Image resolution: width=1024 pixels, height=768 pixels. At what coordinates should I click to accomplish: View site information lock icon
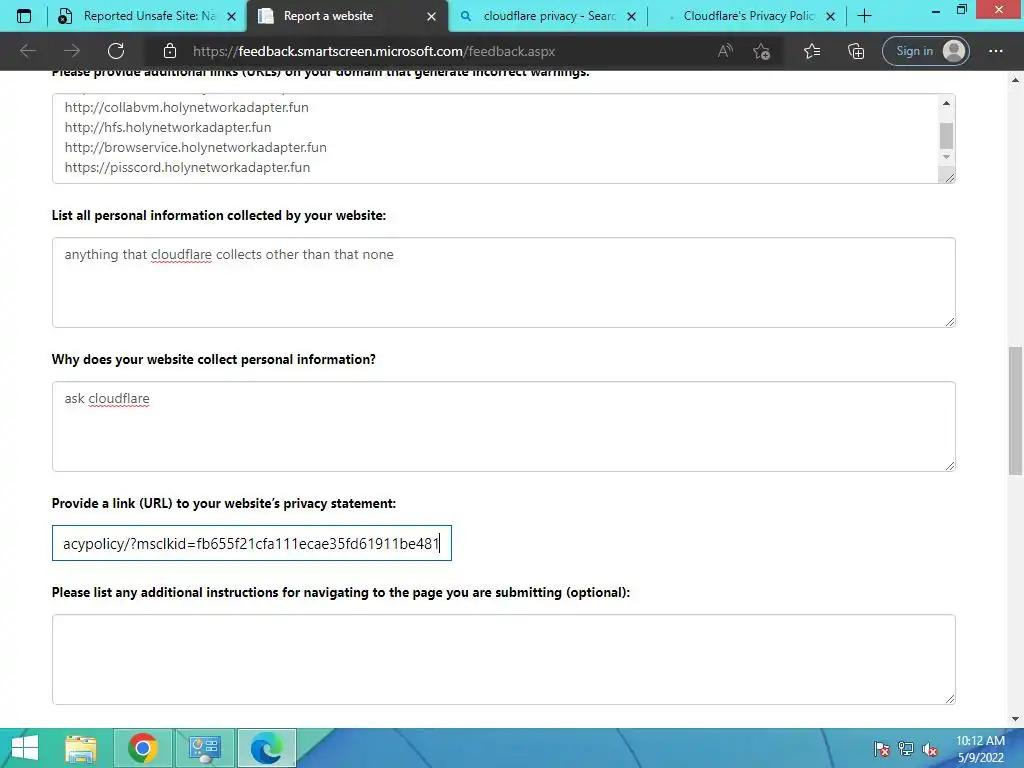click(170, 51)
